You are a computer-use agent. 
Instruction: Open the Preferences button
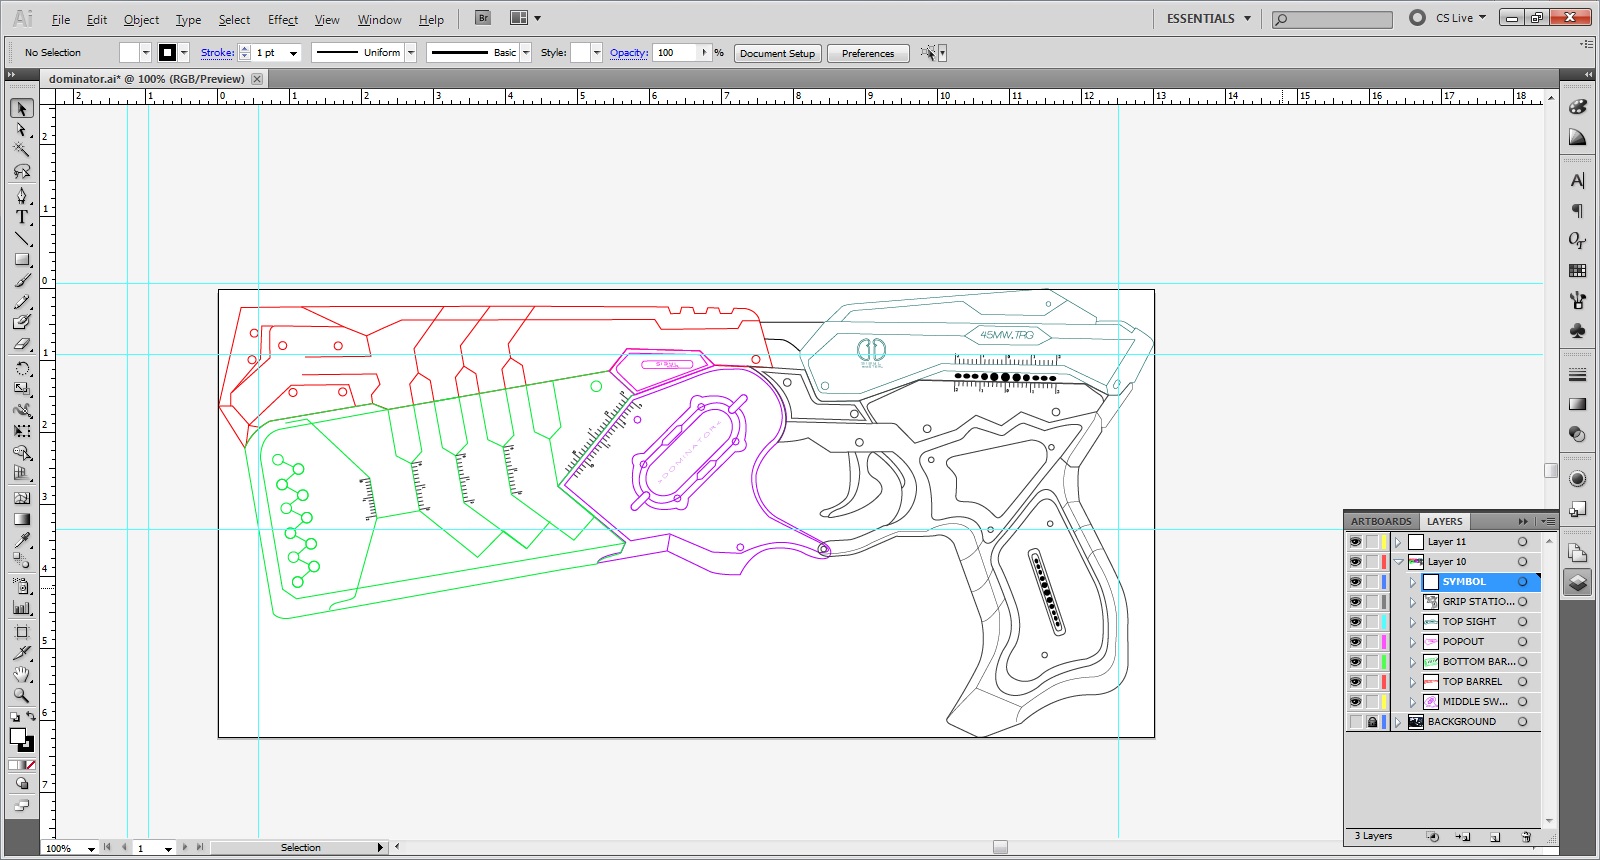tap(867, 53)
